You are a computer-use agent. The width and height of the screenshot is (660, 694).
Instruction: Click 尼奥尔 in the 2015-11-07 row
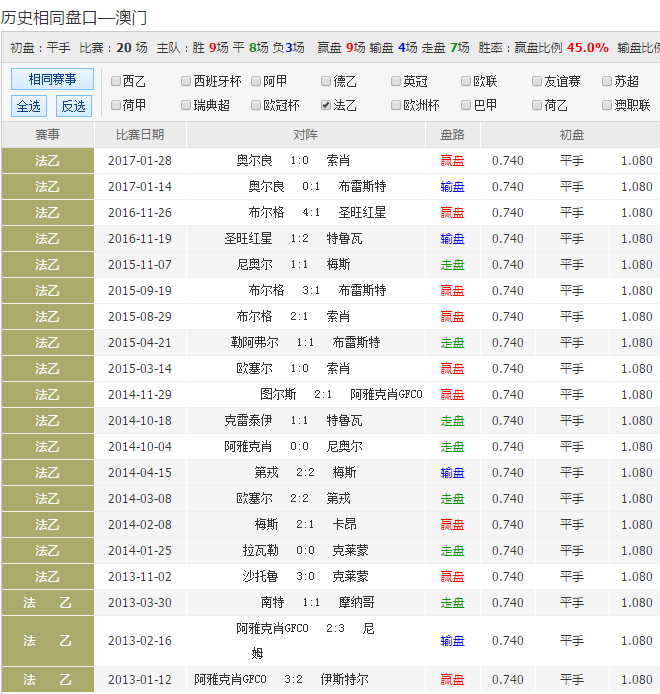coord(254,265)
